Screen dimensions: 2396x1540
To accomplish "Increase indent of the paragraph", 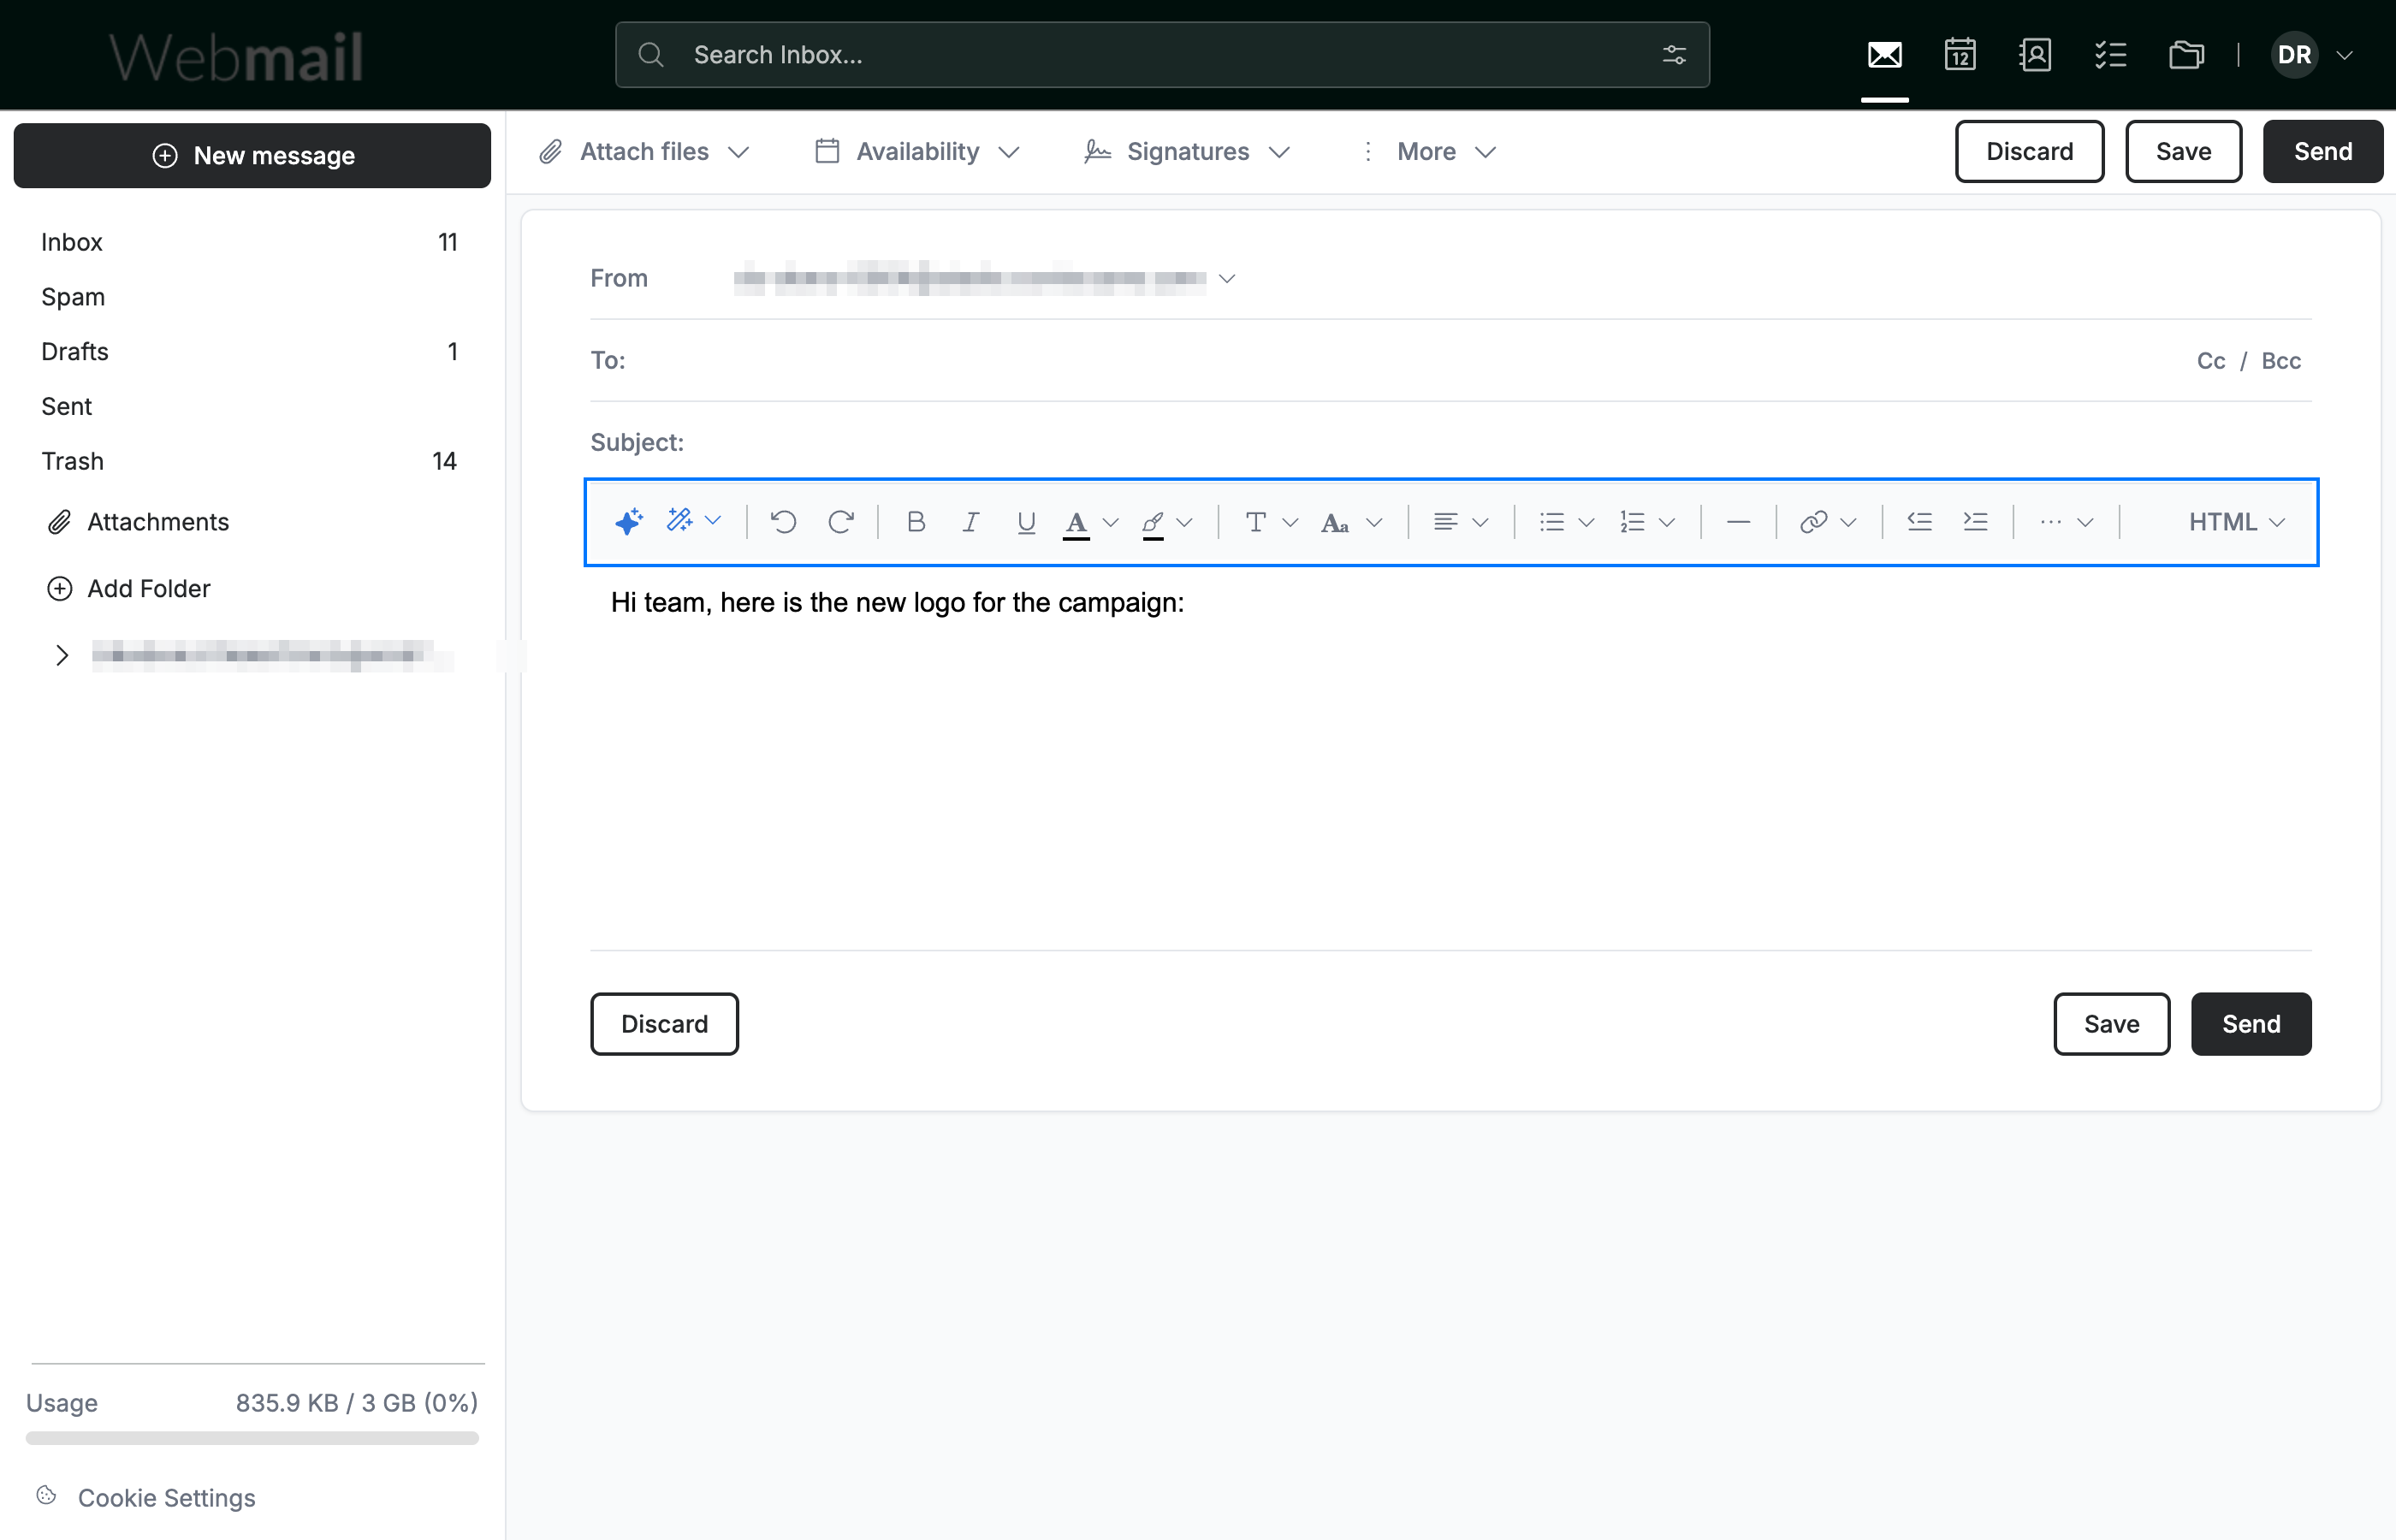I will [x=1975, y=521].
